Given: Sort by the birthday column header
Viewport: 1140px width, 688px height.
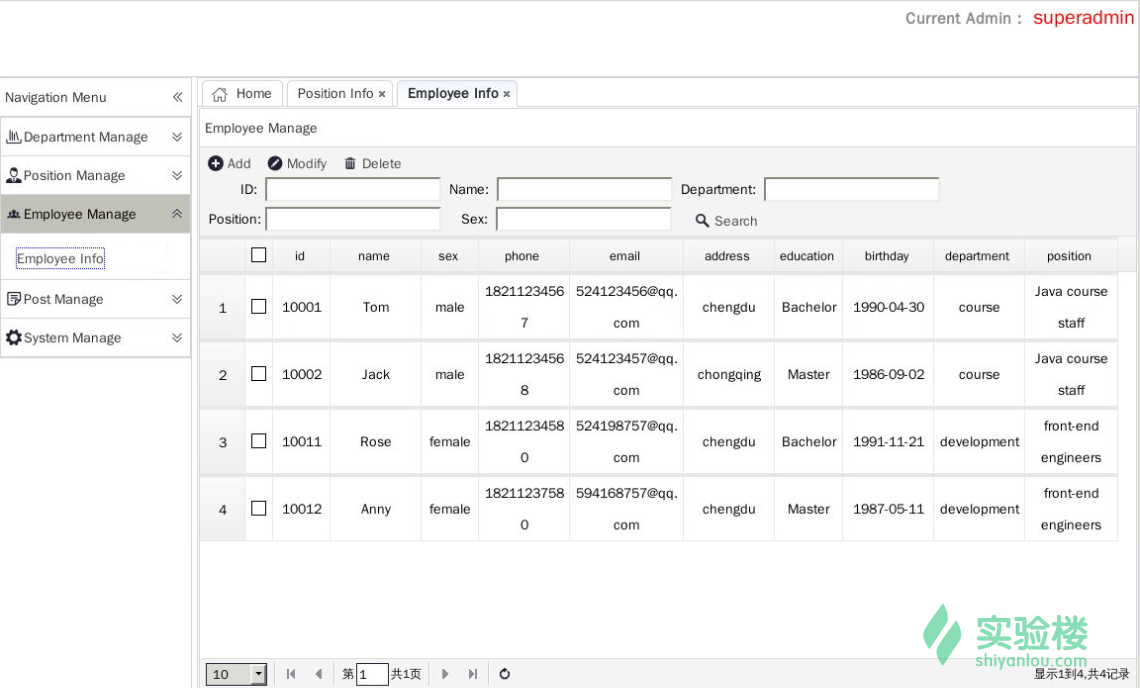Looking at the screenshot, I should pyautogui.click(x=887, y=256).
